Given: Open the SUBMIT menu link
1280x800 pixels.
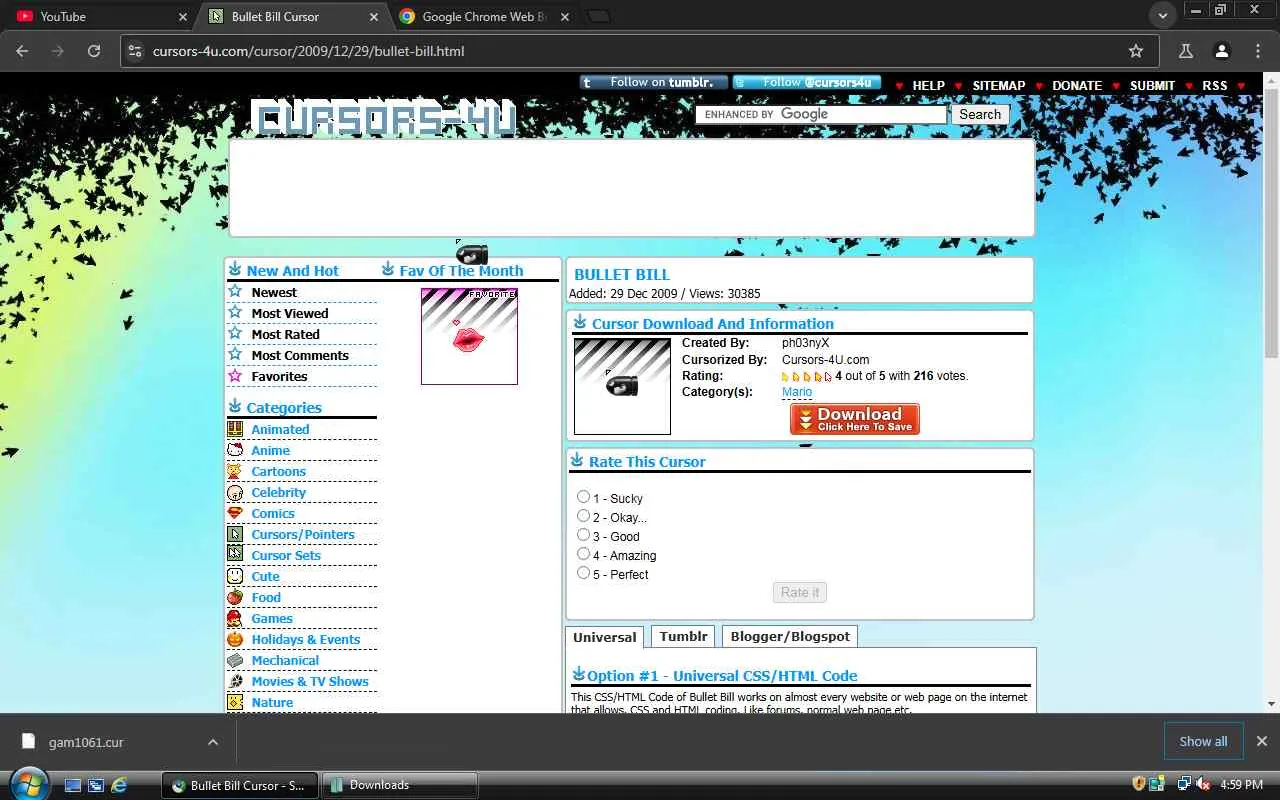Looking at the screenshot, I should point(1152,86).
